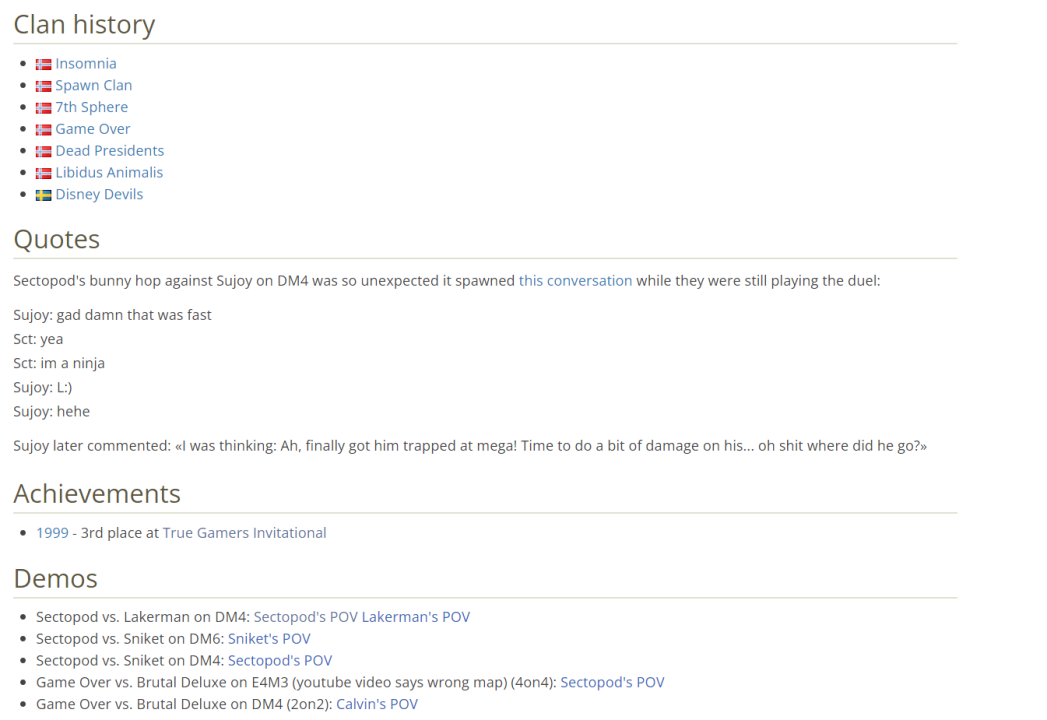Click the flag icon beside 7th Sphere
Image resolution: width=1047 pixels, height=720 pixels.
click(43, 108)
